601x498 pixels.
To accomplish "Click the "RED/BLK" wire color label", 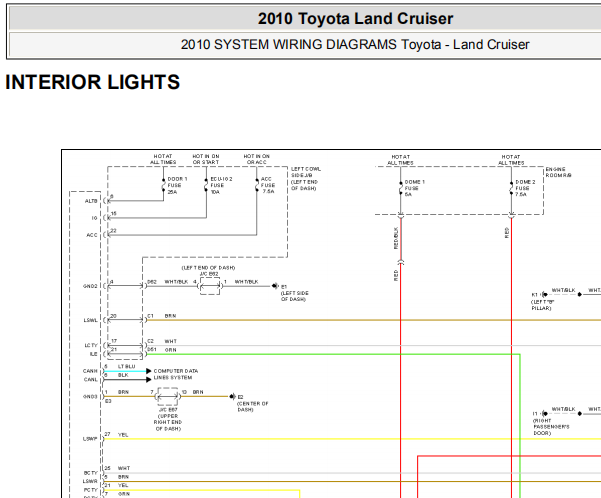I will point(396,238).
